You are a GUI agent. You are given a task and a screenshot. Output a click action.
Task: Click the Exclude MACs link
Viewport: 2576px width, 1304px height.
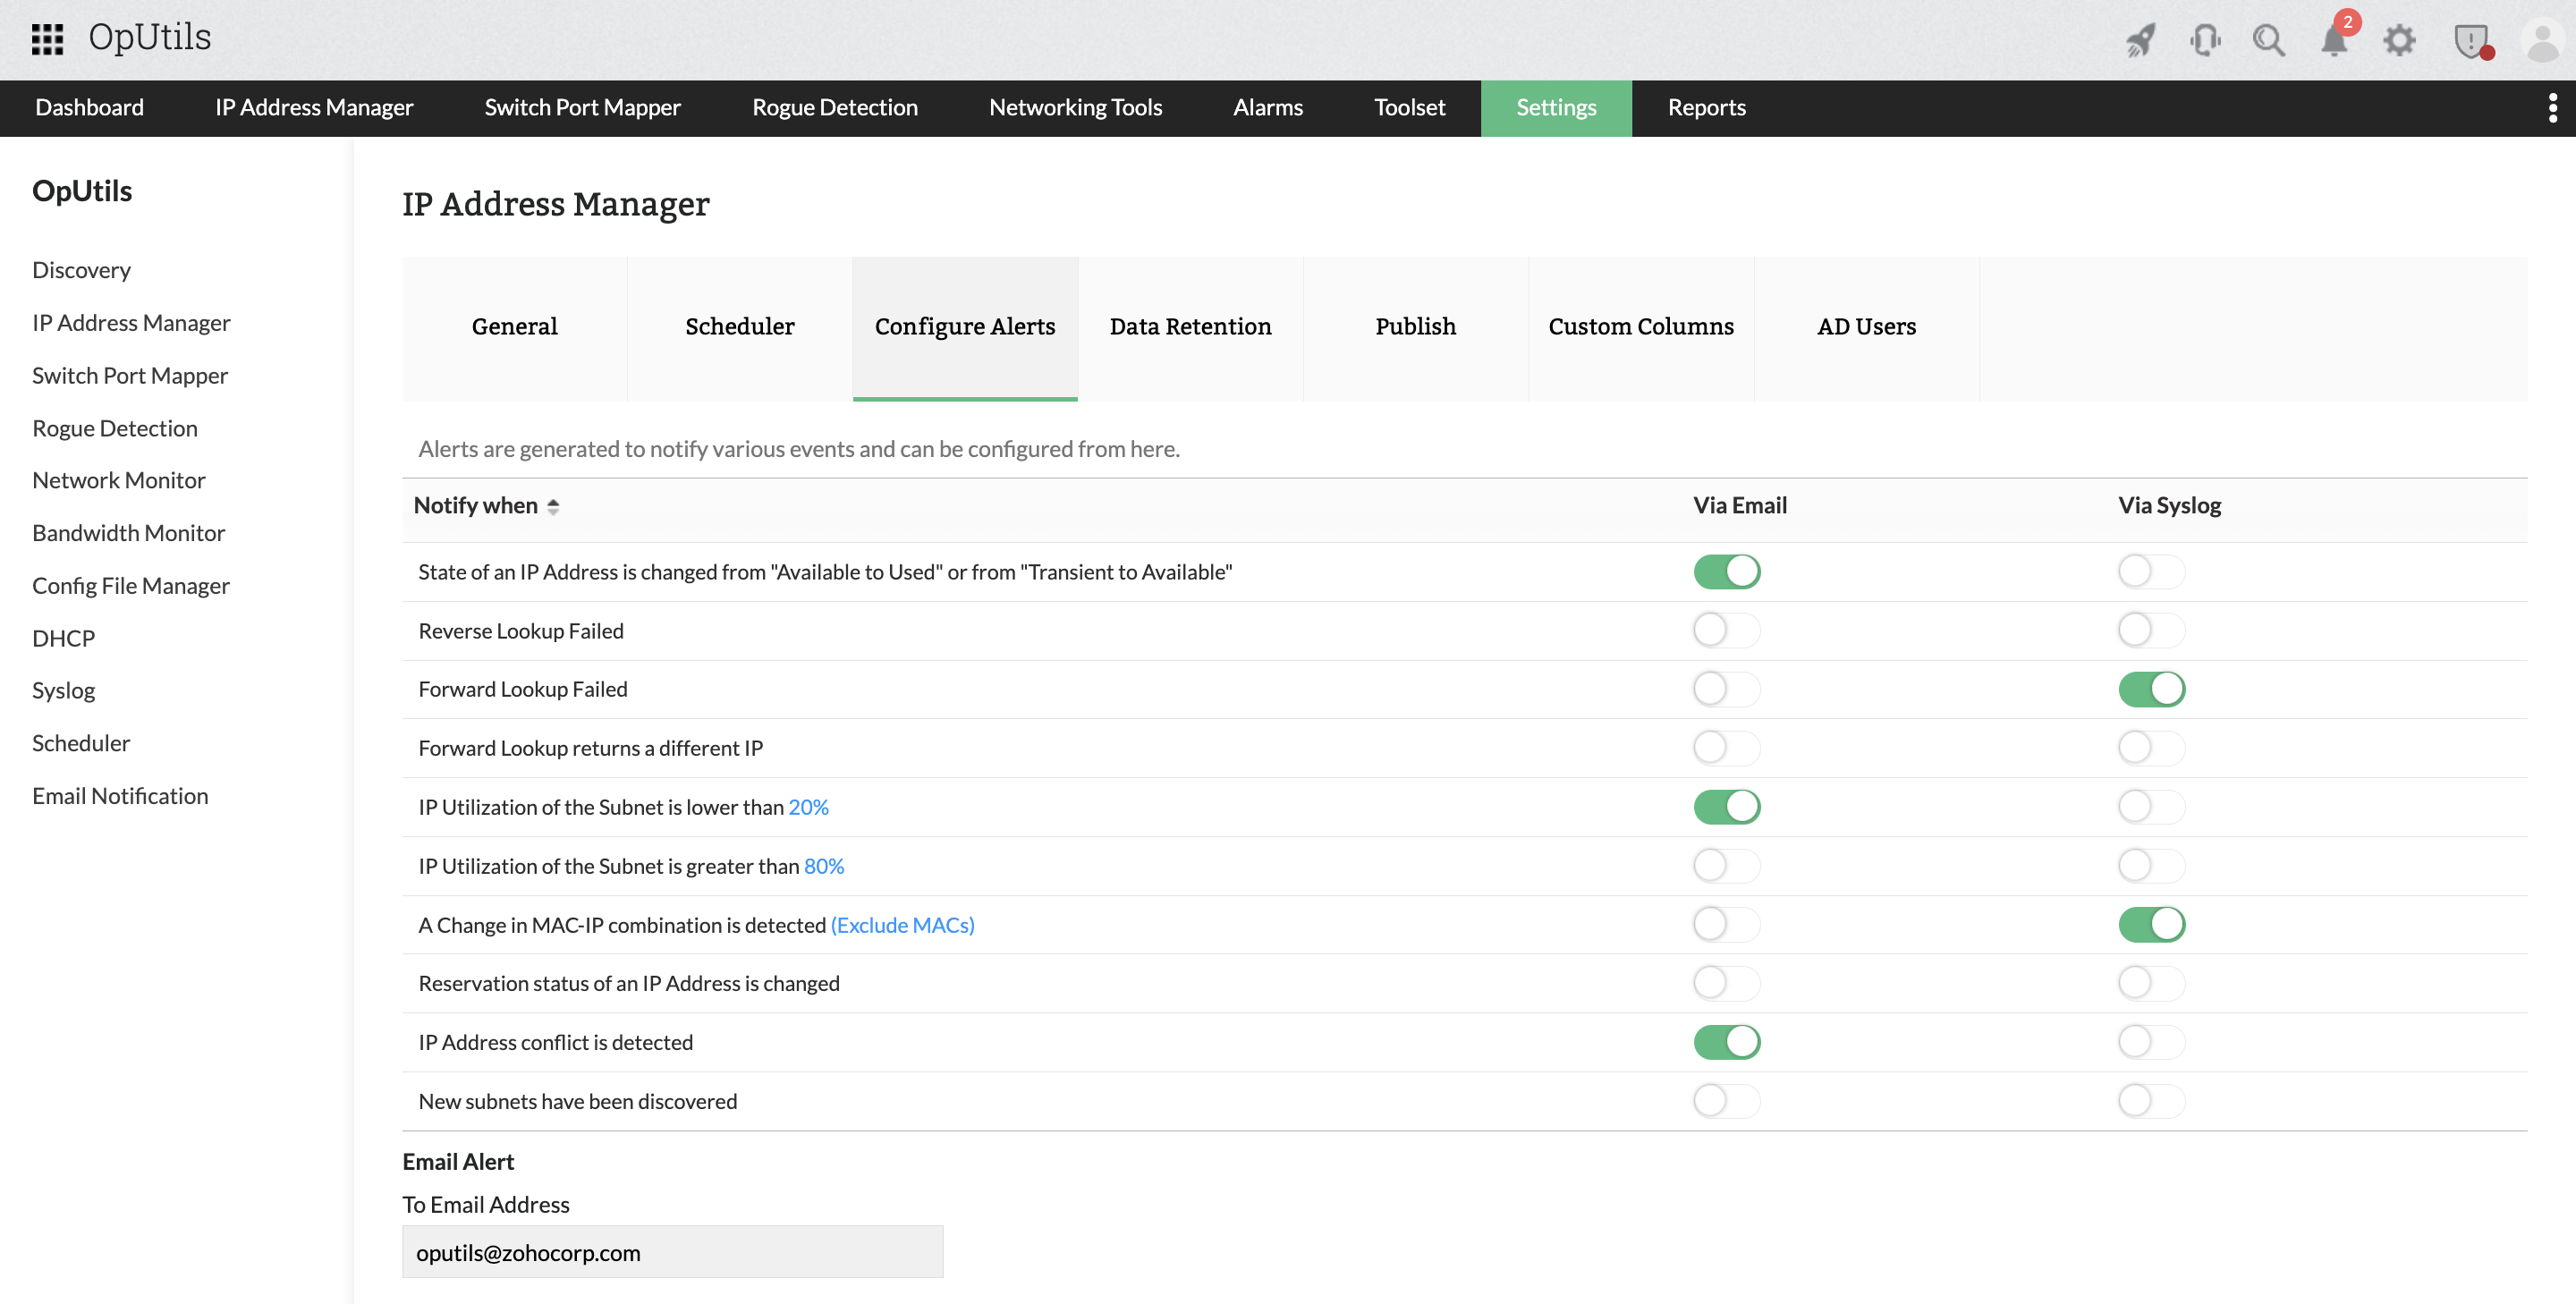tap(902, 925)
